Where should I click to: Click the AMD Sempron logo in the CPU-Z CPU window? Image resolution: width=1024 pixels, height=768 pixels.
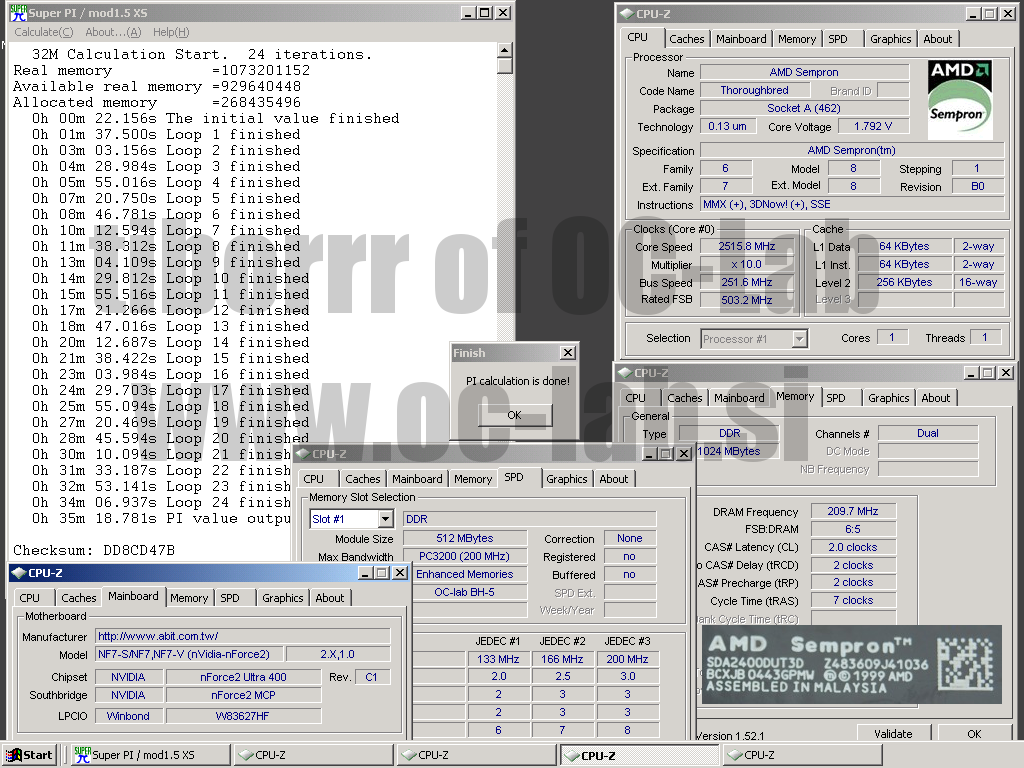(x=960, y=100)
